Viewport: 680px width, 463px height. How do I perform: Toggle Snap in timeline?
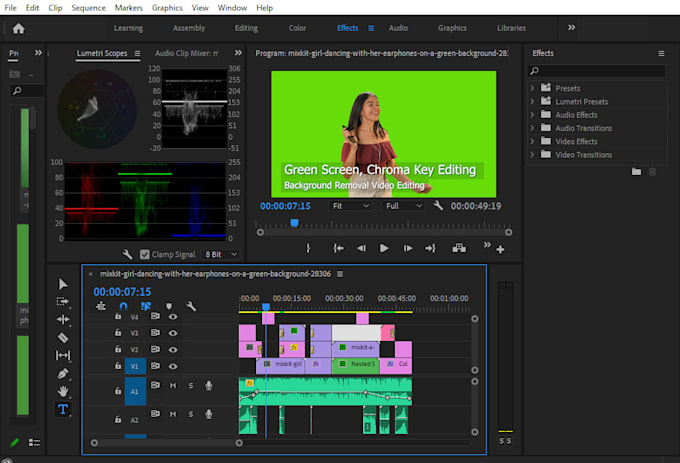(x=124, y=306)
